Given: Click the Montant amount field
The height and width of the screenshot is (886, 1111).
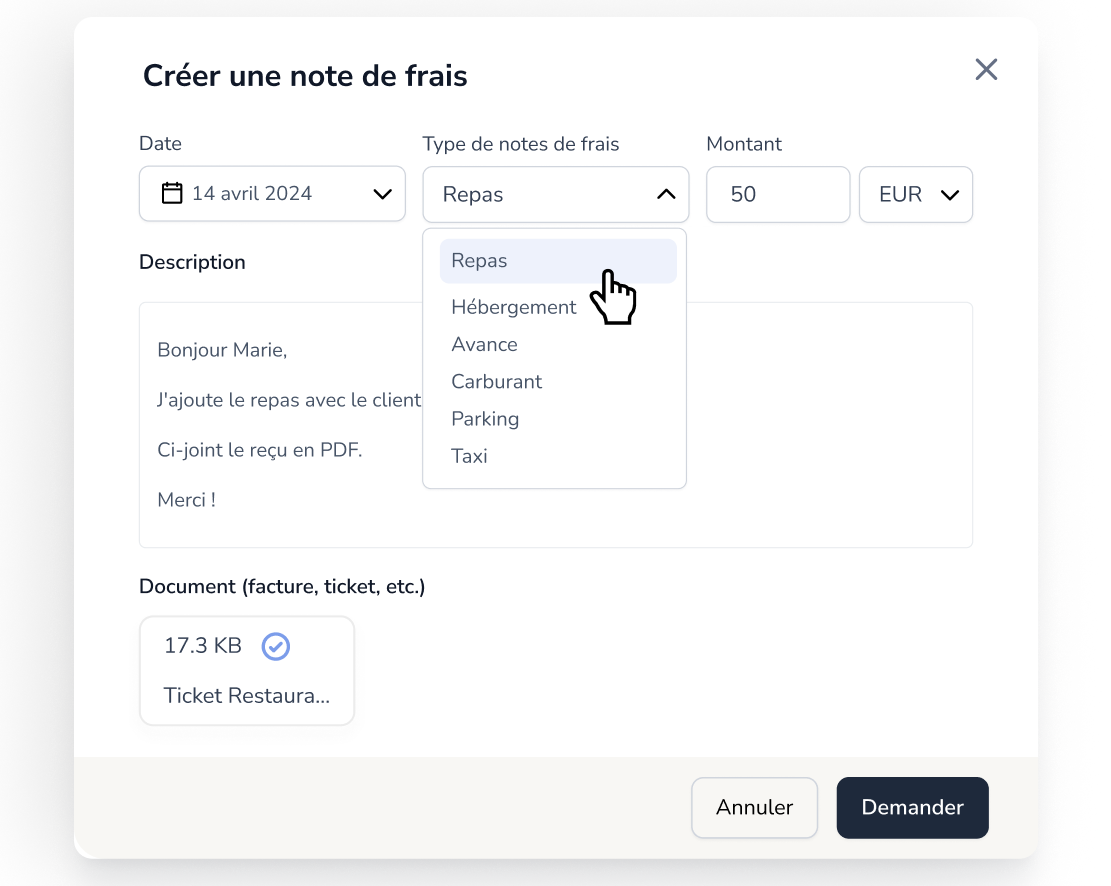Looking at the screenshot, I should (x=778, y=194).
